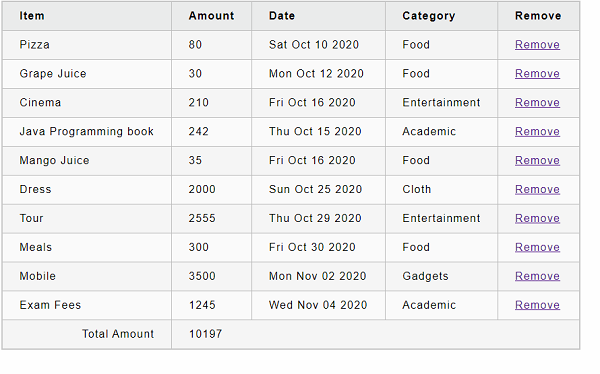Click the Amount column header
The height and width of the screenshot is (374, 600).
[211, 16]
